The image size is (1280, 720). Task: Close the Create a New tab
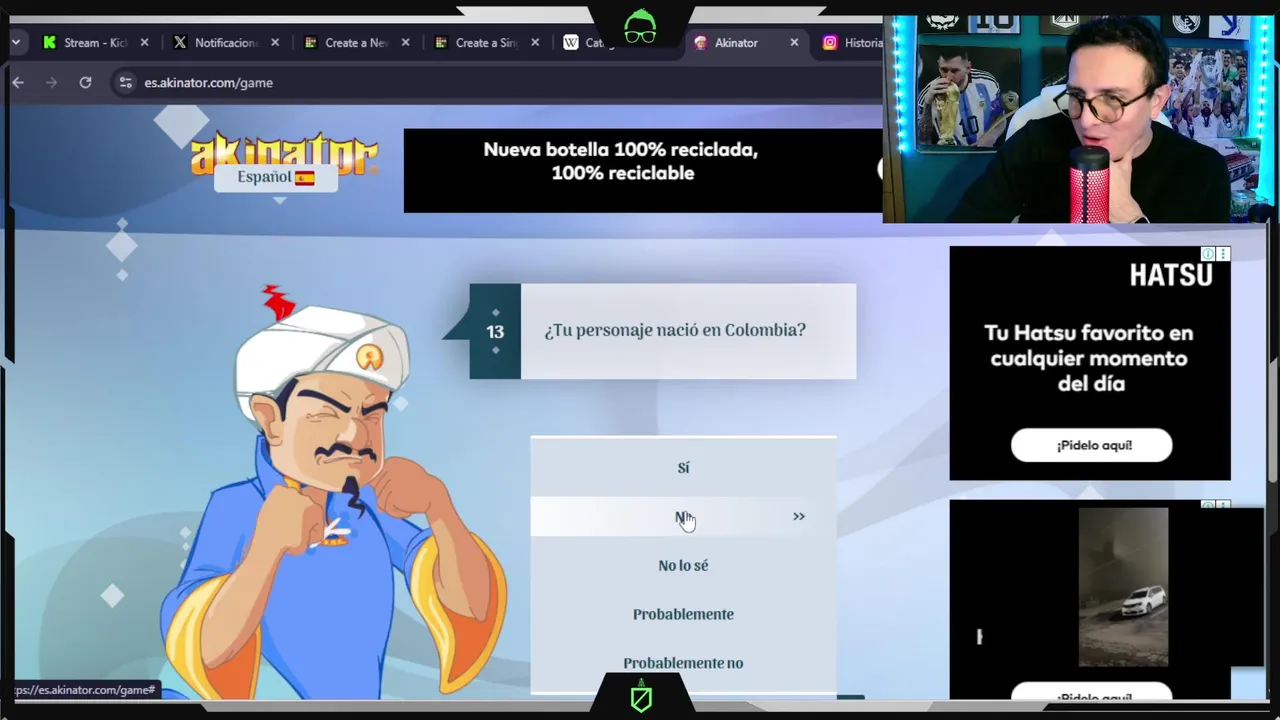click(405, 42)
